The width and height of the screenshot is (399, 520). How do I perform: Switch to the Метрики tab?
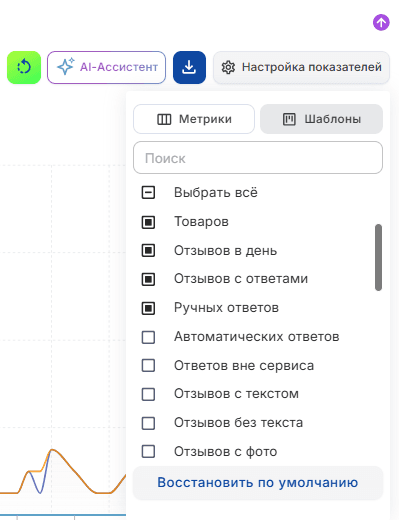[x=194, y=119]
